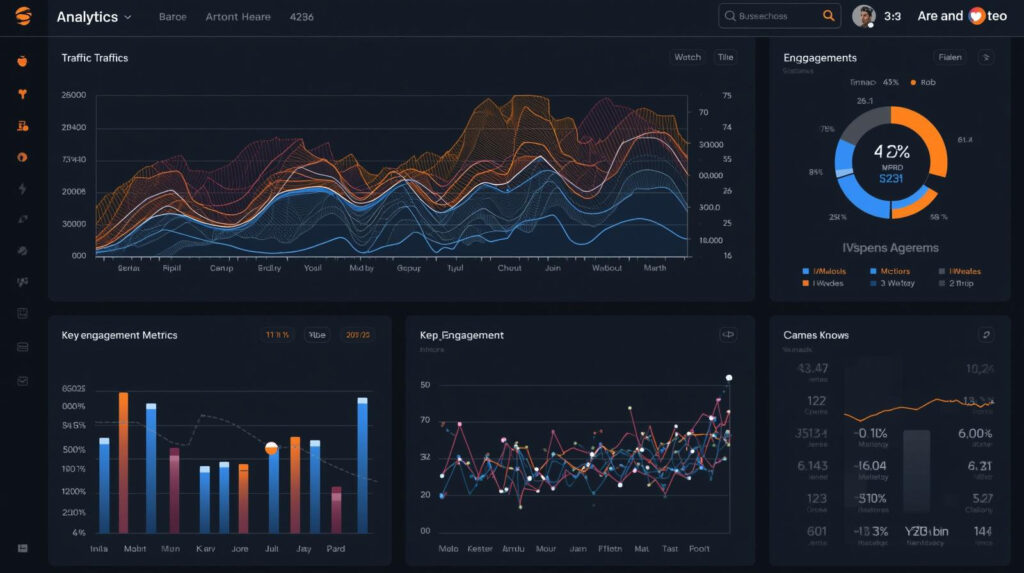
Task: Expand the small button right of Fialen
Action: [x=987, y=57]
